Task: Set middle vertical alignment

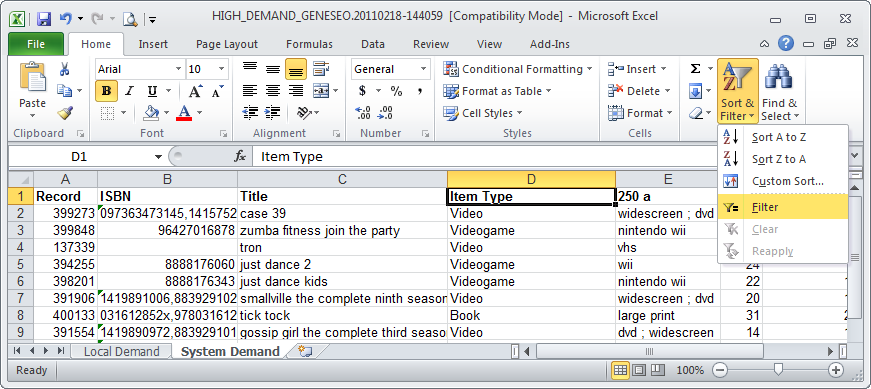Action: point(272,69)
